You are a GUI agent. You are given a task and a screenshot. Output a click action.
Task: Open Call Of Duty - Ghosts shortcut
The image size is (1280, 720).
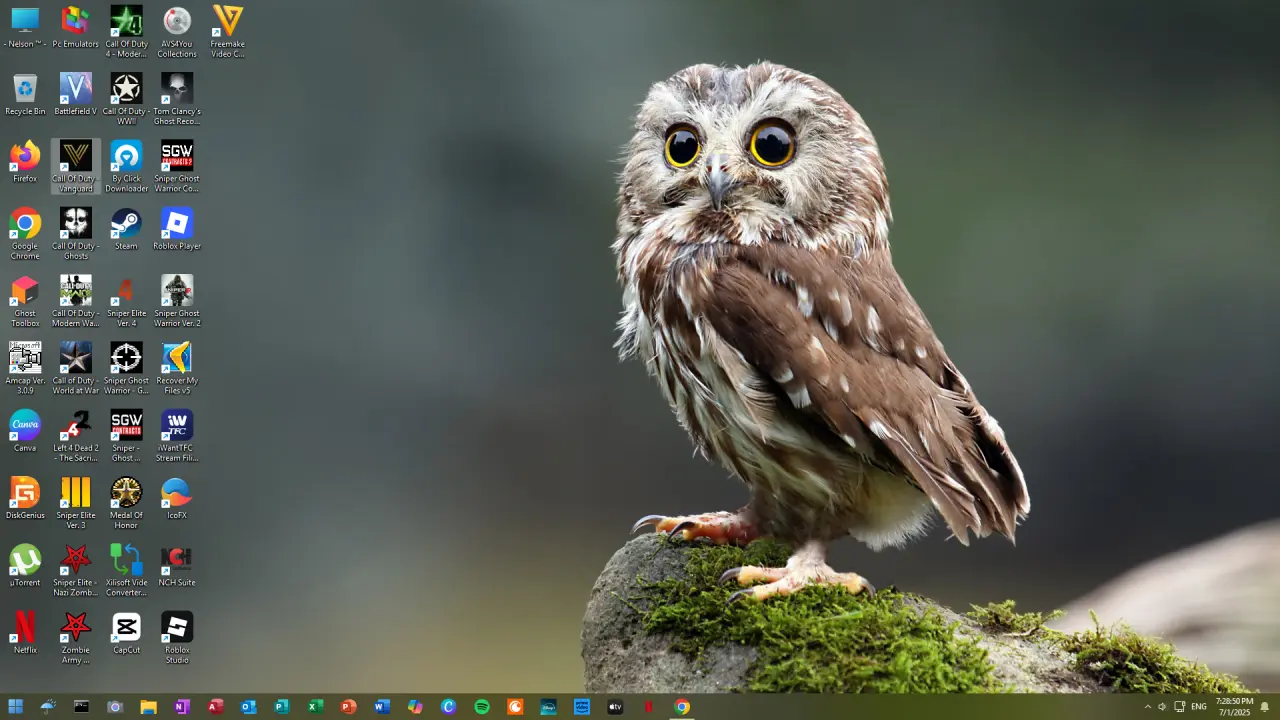[x=76, y=234]
